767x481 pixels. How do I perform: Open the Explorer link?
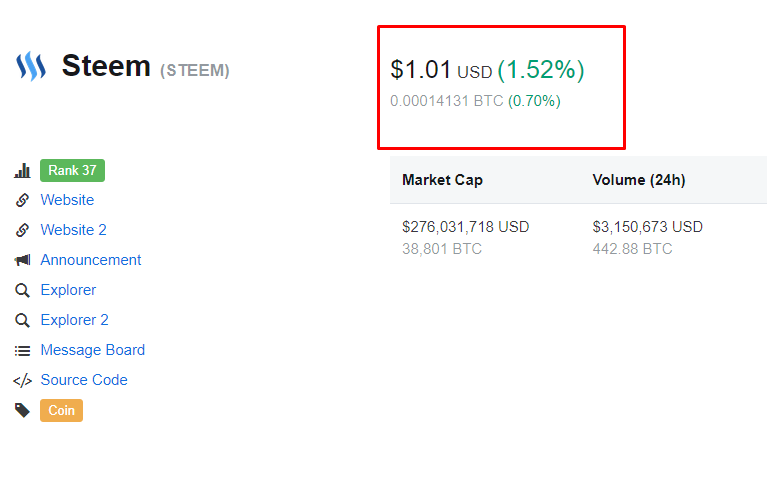[68, 290]
